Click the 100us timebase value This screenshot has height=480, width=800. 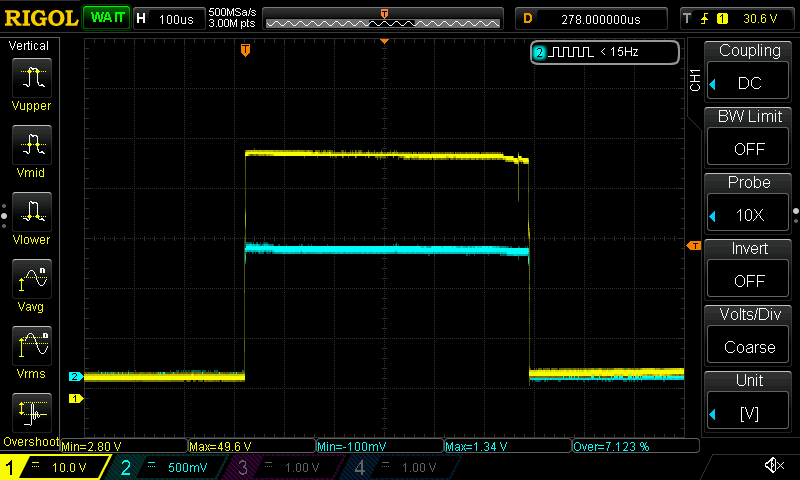click(176, 19)
